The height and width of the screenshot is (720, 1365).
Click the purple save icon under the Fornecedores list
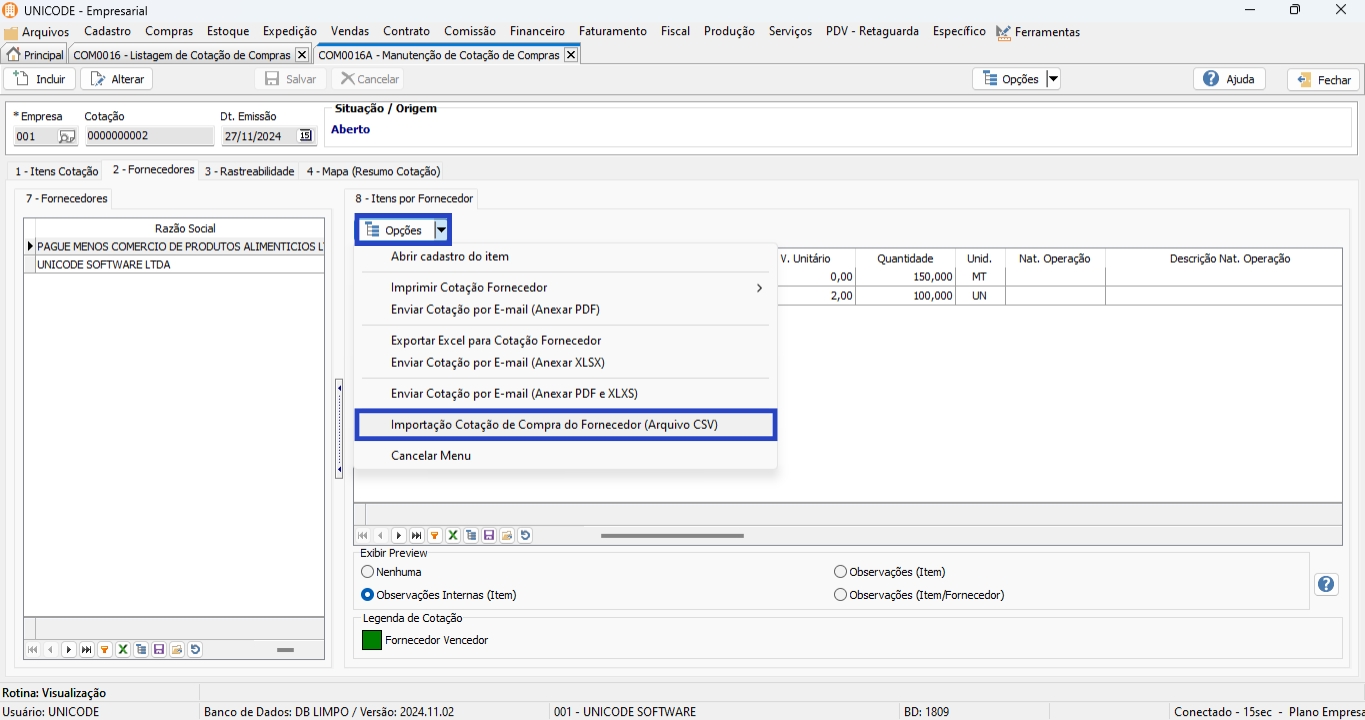pos(159,650)
